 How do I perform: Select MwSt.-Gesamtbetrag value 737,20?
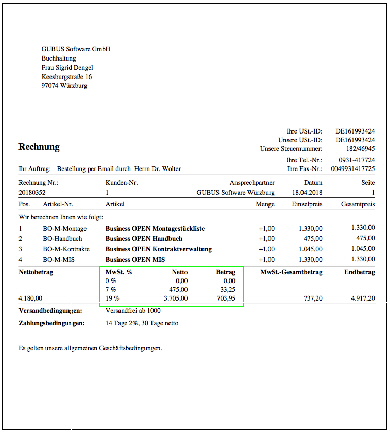[x=313, y=298]
